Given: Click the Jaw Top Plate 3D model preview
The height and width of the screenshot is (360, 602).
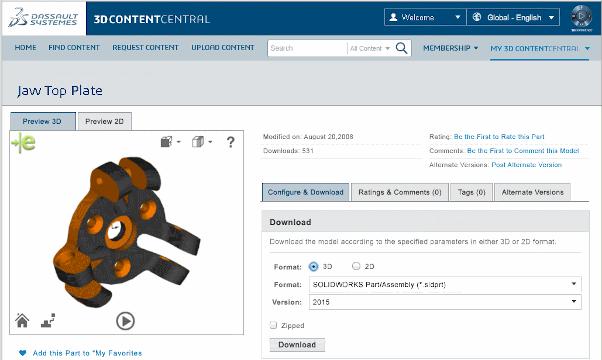Looking at the screenshot, I should [x=127, y=232].
